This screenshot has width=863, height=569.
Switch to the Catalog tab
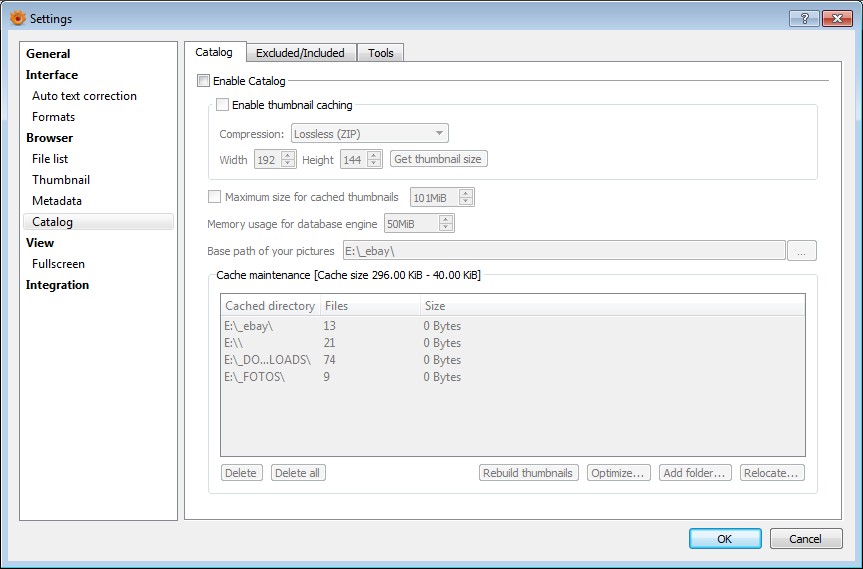pyautogui.click(x=214, y=52)
